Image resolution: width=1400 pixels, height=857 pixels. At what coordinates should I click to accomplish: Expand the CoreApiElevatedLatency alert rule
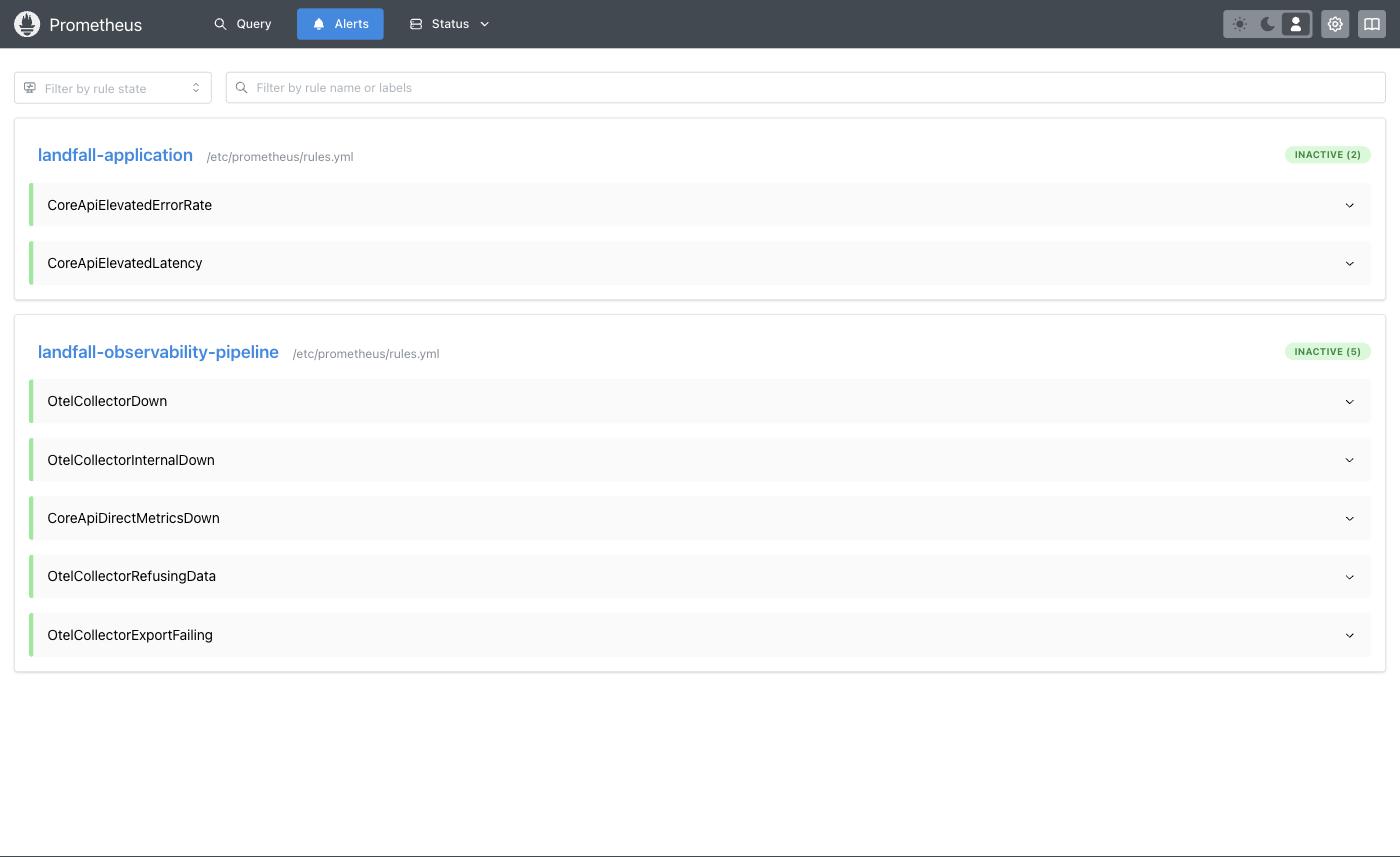tap(700, 263)
